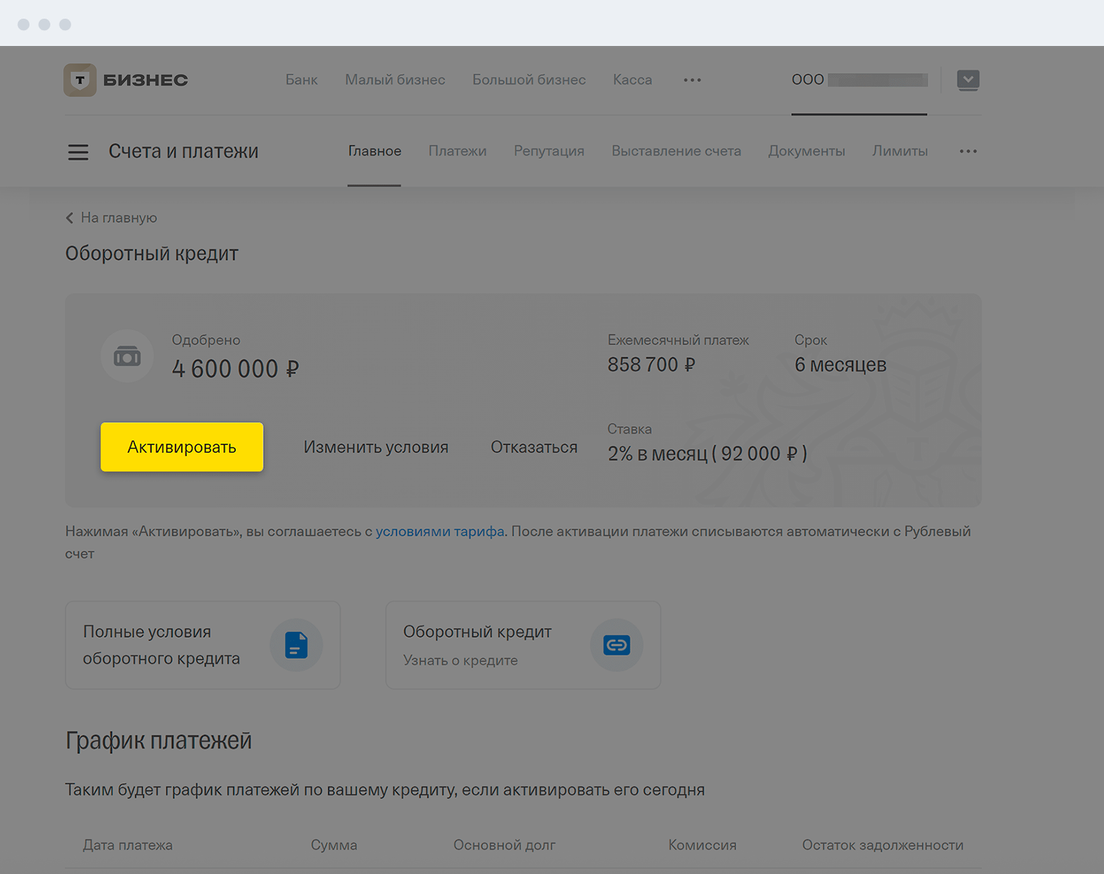Open the Лимиты tab
The width and height of the screenshot is (1104, 874).
click(899, 151)
